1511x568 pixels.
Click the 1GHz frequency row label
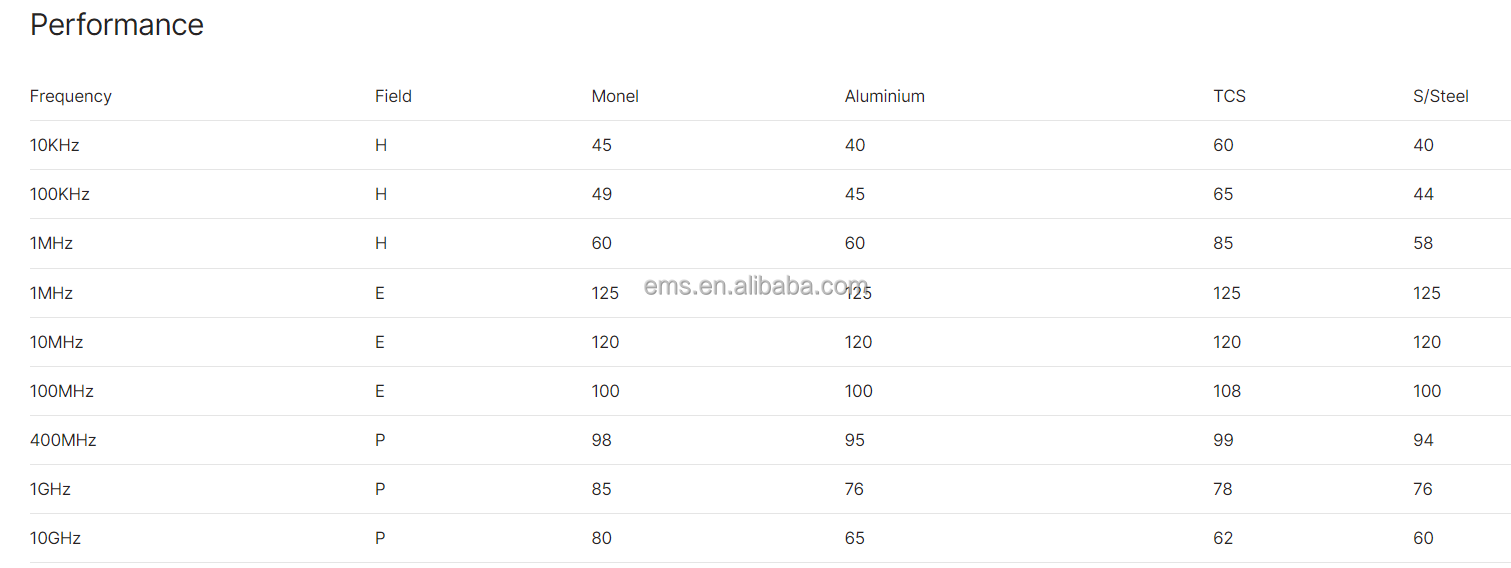(x=50, y=489)
